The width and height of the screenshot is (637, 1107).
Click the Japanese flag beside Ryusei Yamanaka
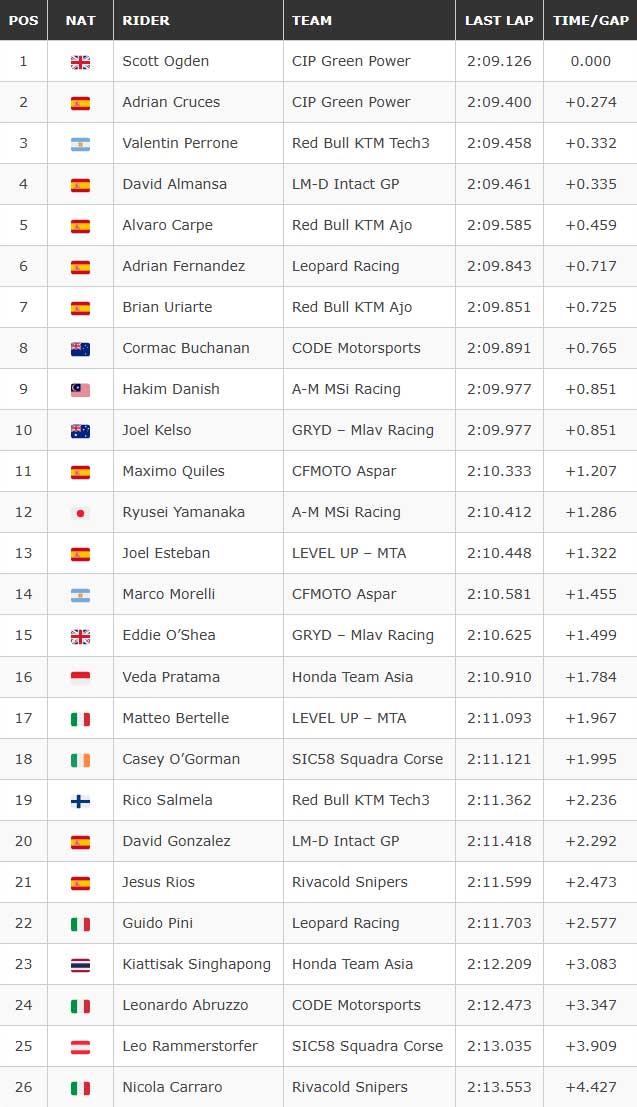(81, 513)
